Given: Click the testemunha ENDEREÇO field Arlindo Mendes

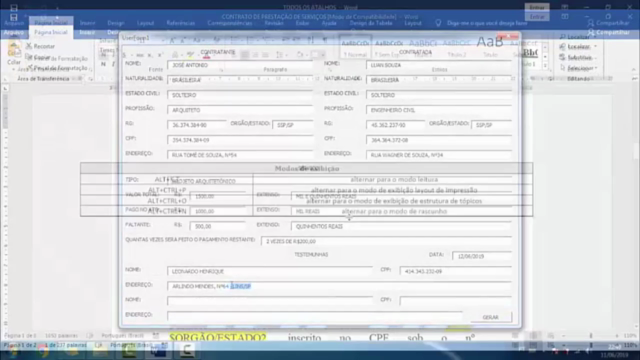Looking at the screenshot, I should (339, 286).
